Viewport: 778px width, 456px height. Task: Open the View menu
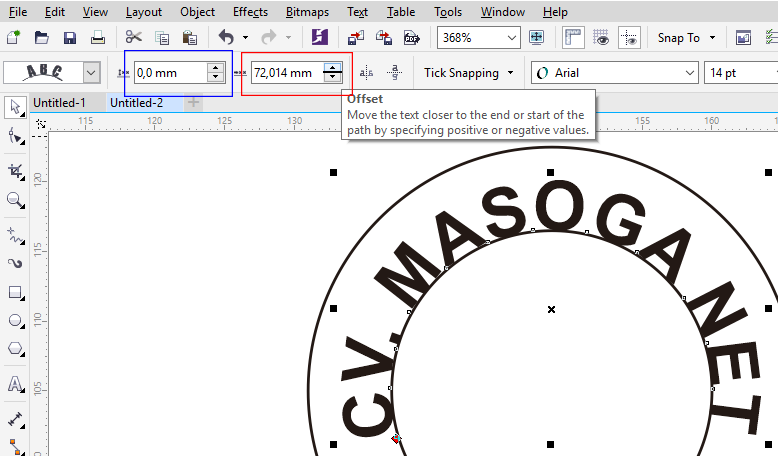[x=95, y=12]
